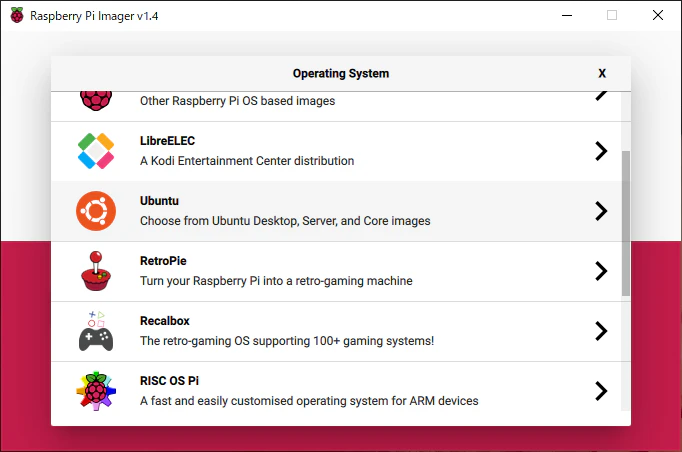
Task: Click the Recalbox gamepad icon
Action: (x=96, y=331)
